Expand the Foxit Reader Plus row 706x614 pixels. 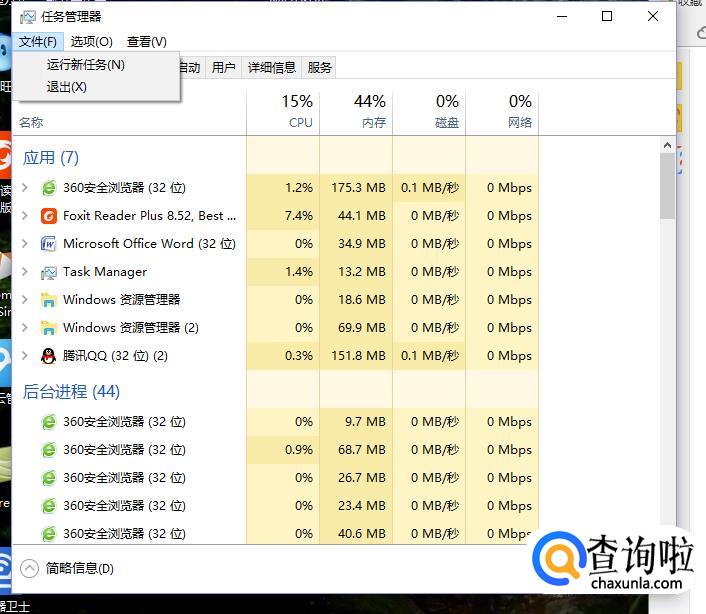click(25, 216)
